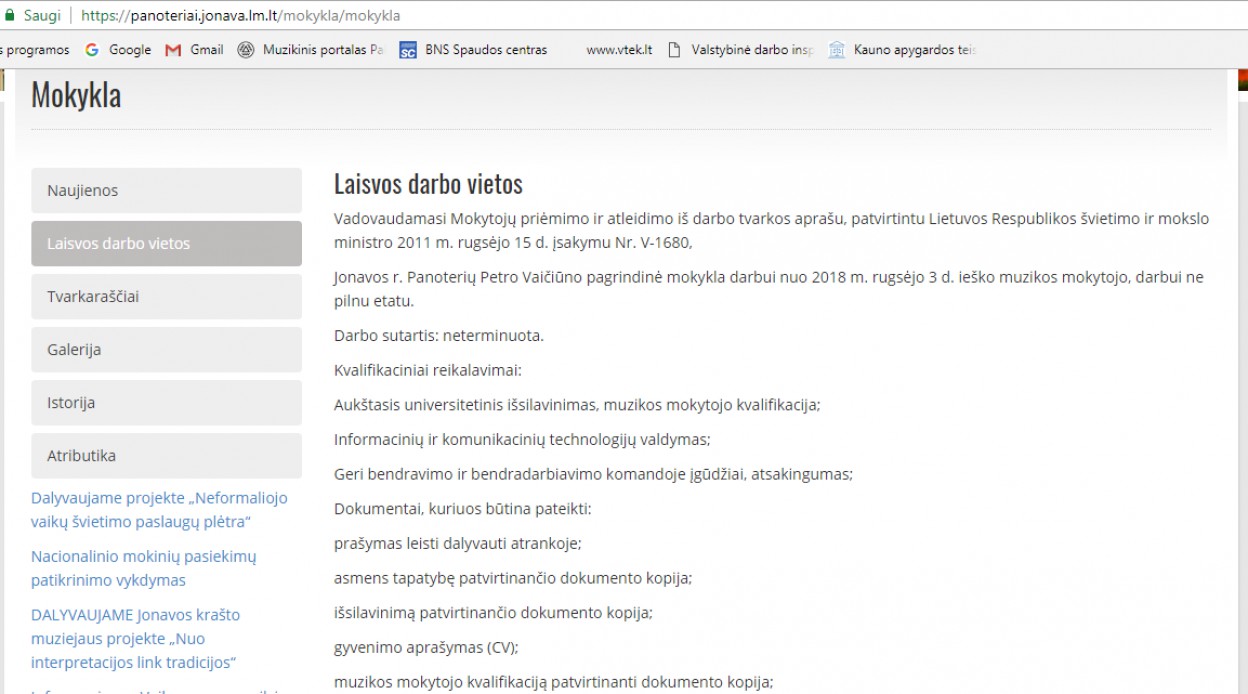
Task: Select Laisvos darbo vietos sidebar item
Action: tap(166, 244)
